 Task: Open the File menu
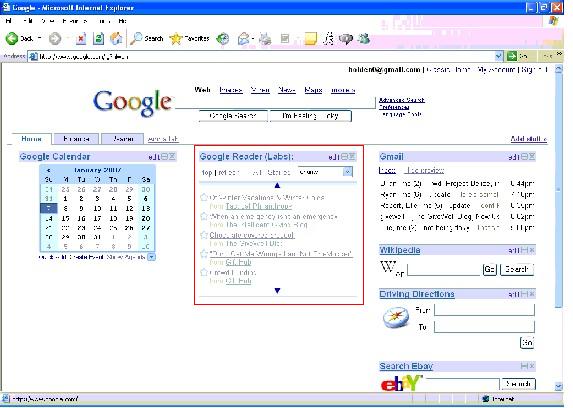pos(8,21)
